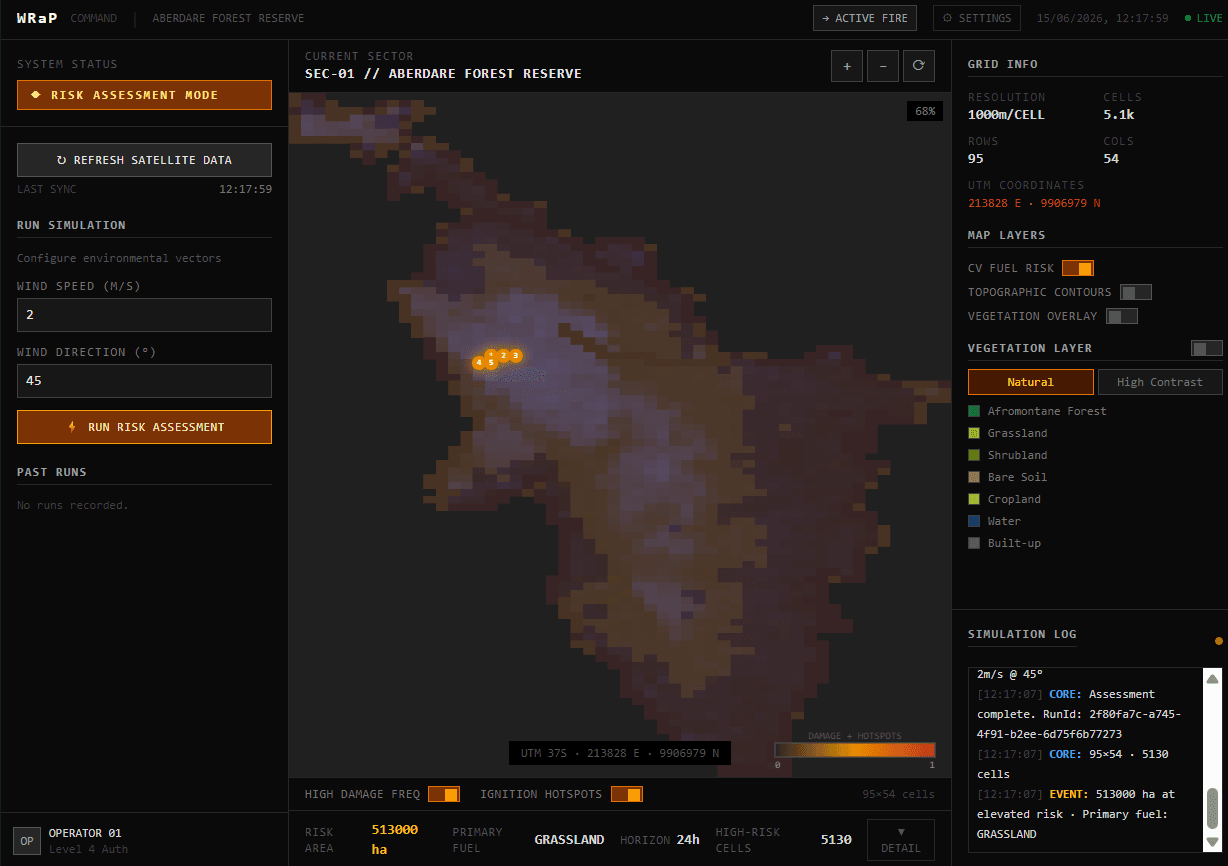Click the simulation log scrollbar thumb

pyautogui.click(x=1212, y=809)
